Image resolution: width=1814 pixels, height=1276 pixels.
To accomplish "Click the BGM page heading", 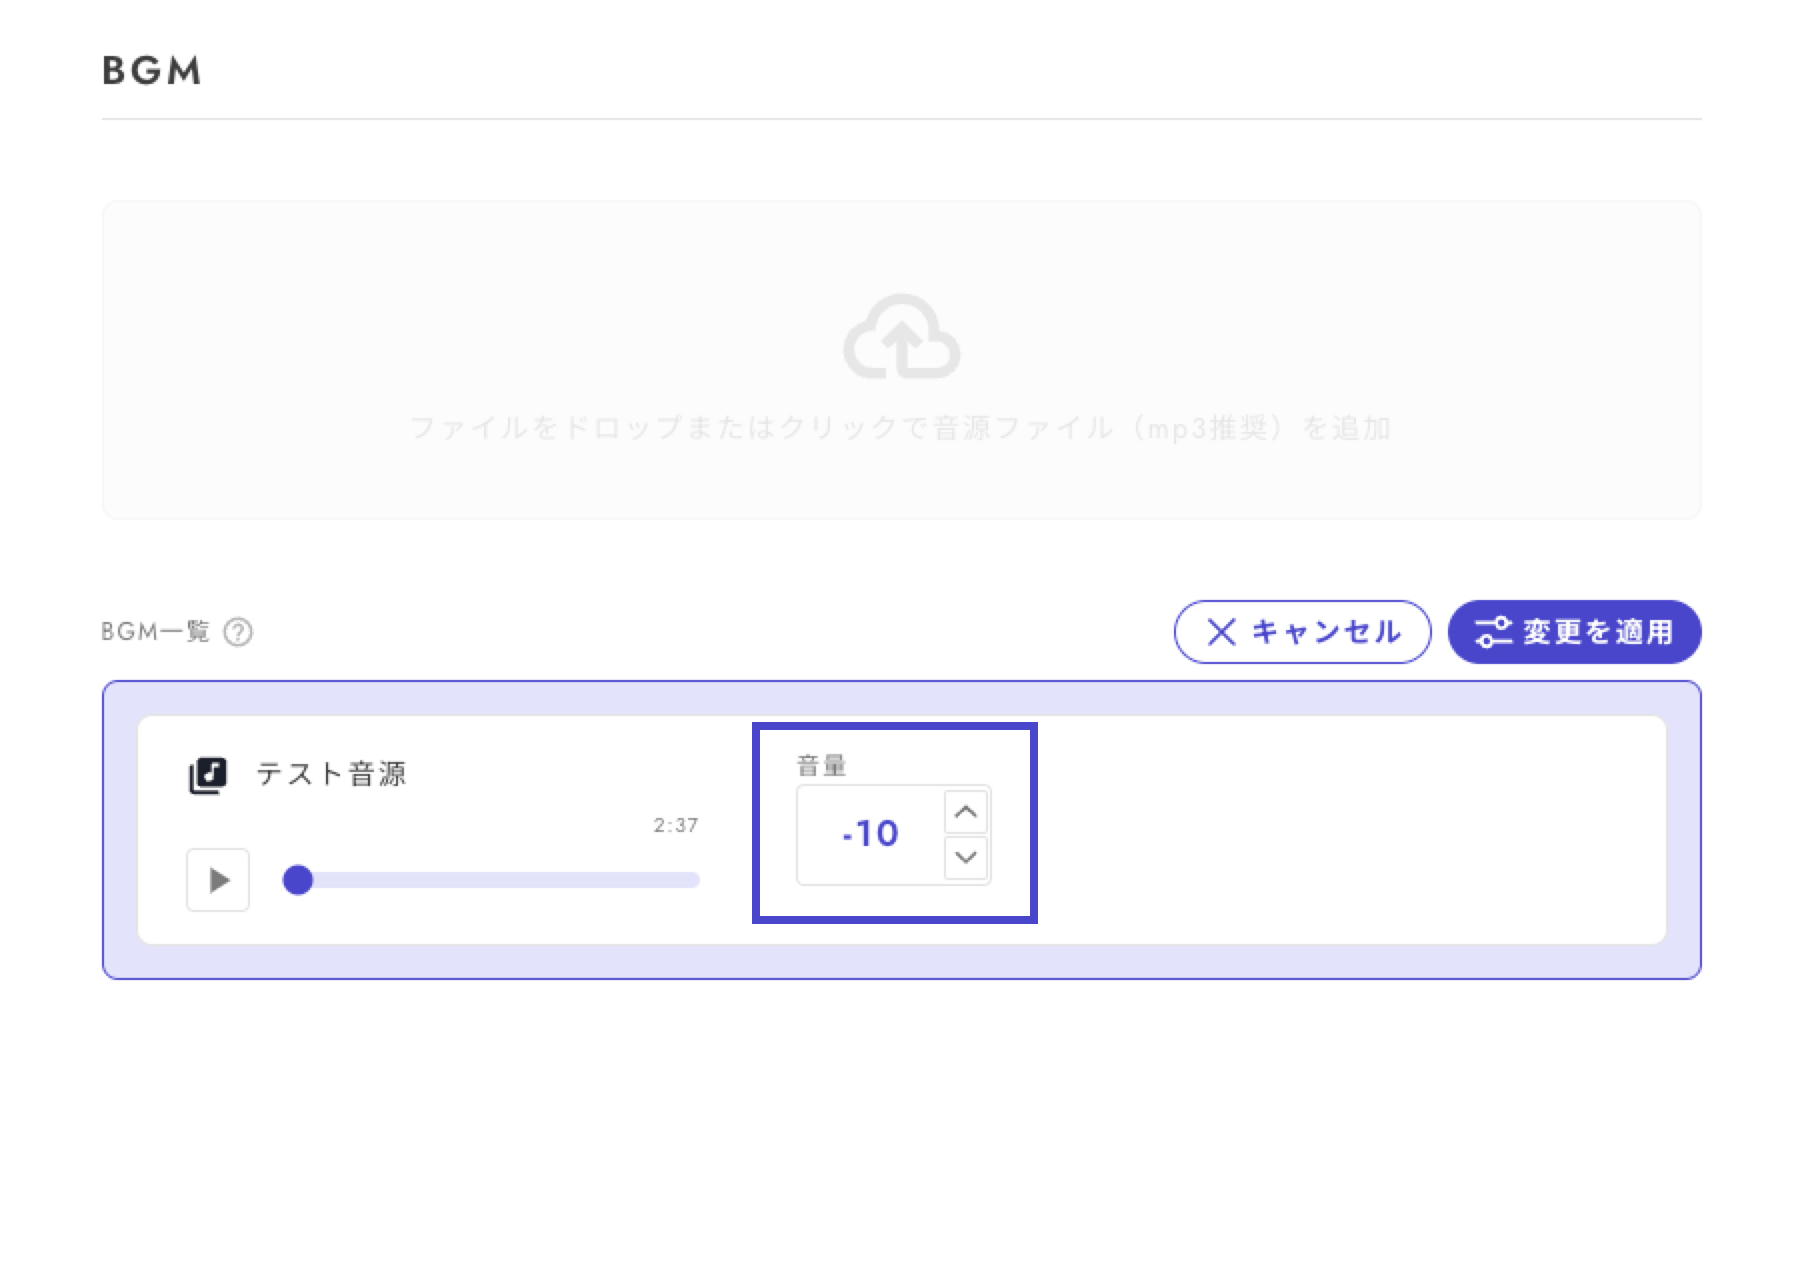I will pos(152,70).
